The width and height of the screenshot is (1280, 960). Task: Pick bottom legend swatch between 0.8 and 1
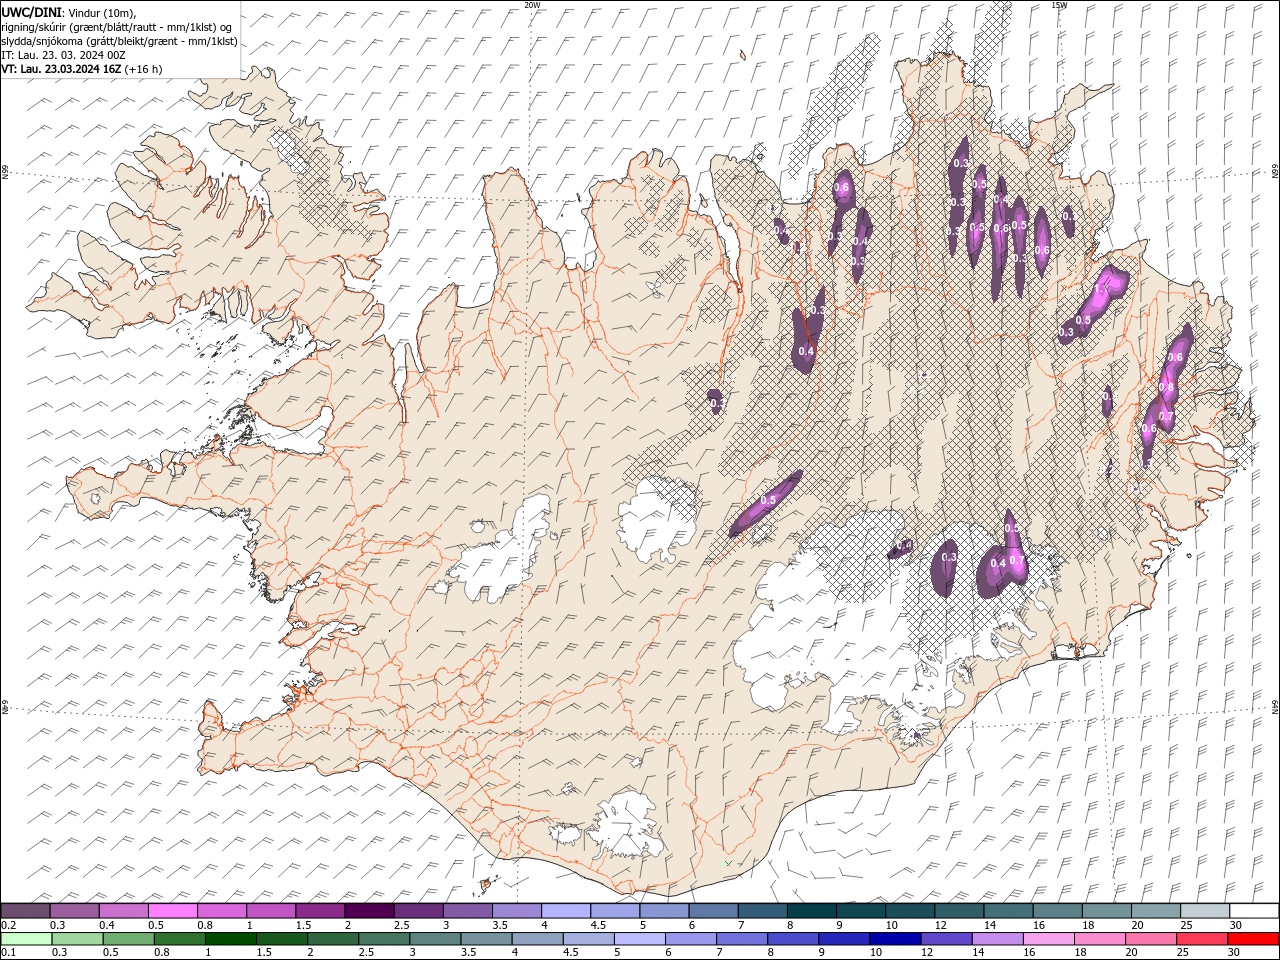(179, 939)
